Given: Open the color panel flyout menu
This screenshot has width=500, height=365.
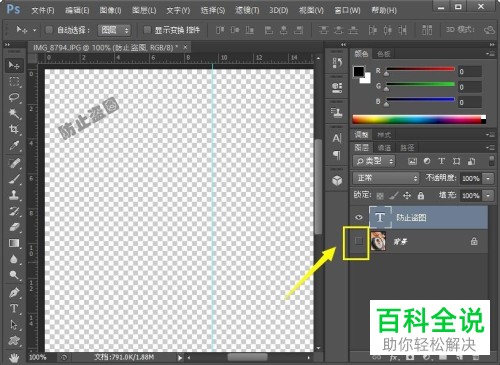Looking at the screenshot, I should click(x=490, y=53).
